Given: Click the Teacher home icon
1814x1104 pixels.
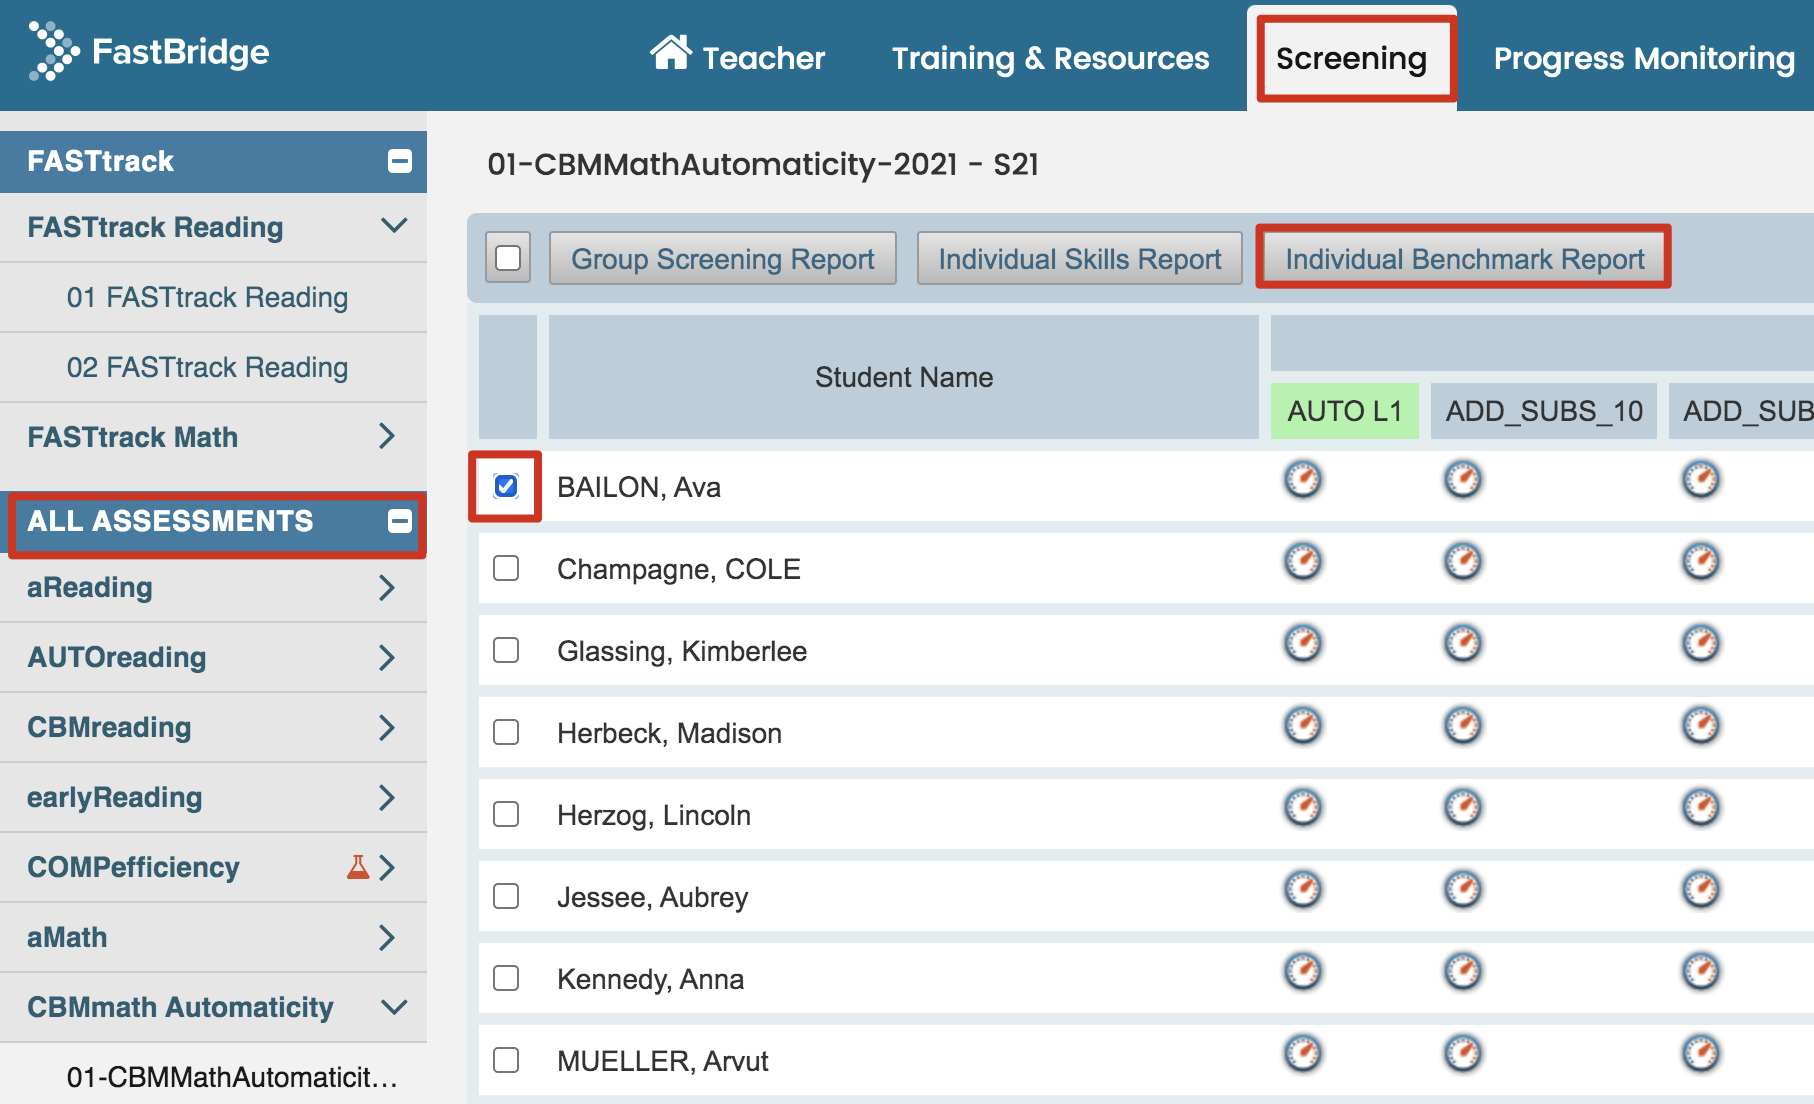Looking at the screenshot, I should [670, 53].
